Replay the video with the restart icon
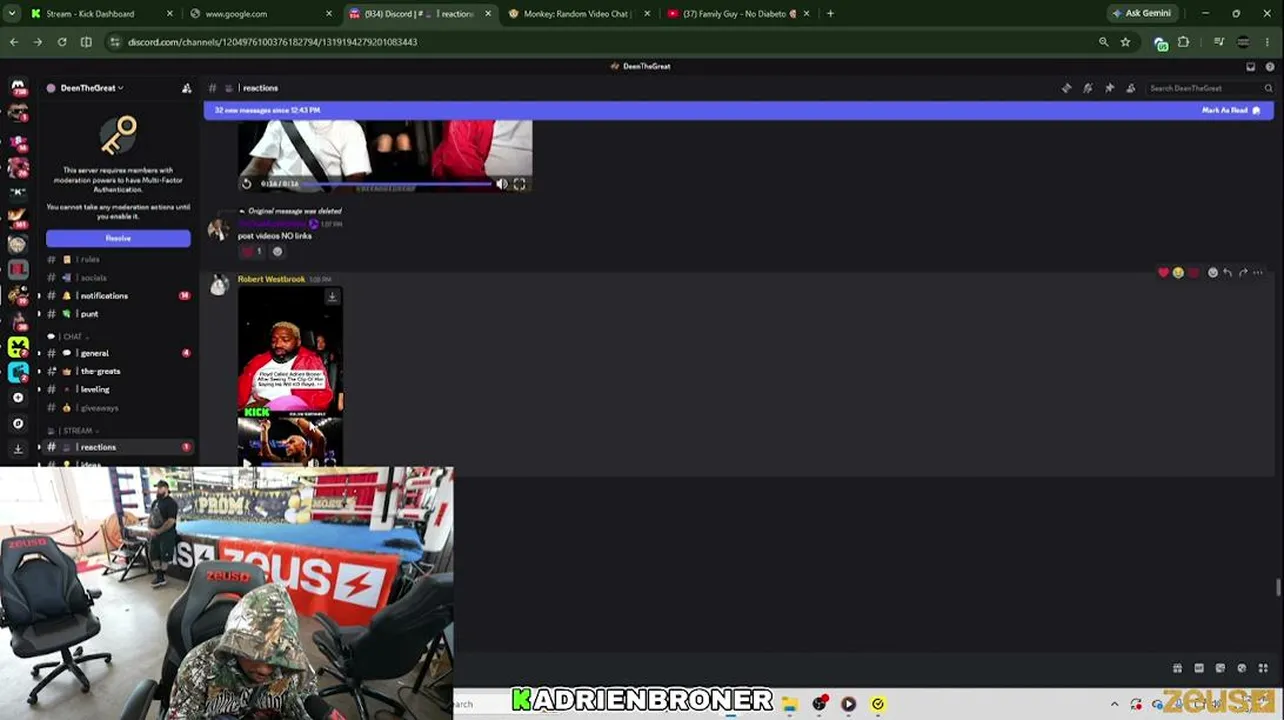The width and height of the screenshot is (1284, 720). (247, 184)
